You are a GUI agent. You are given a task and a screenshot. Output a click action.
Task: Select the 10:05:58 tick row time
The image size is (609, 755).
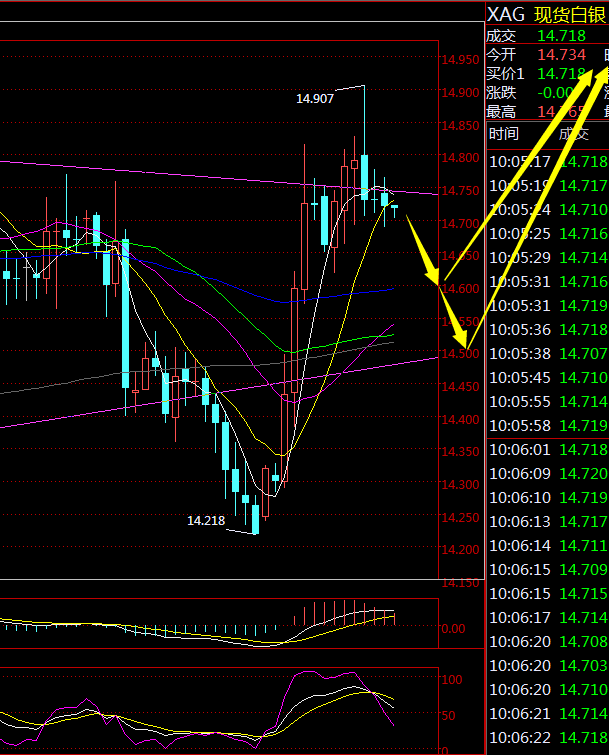click(x=519, y=426)
